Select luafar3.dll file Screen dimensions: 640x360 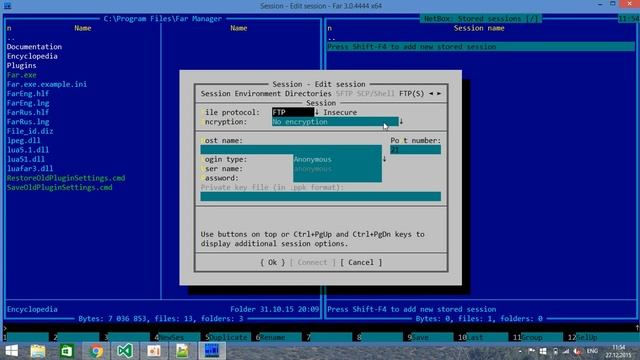pos(30,169)
